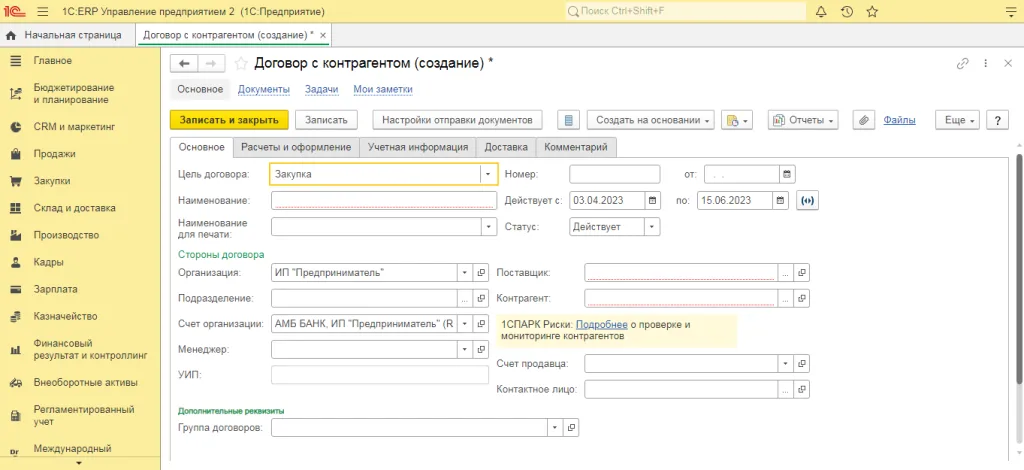Click the 'Наименование' input field

point(384,200)
